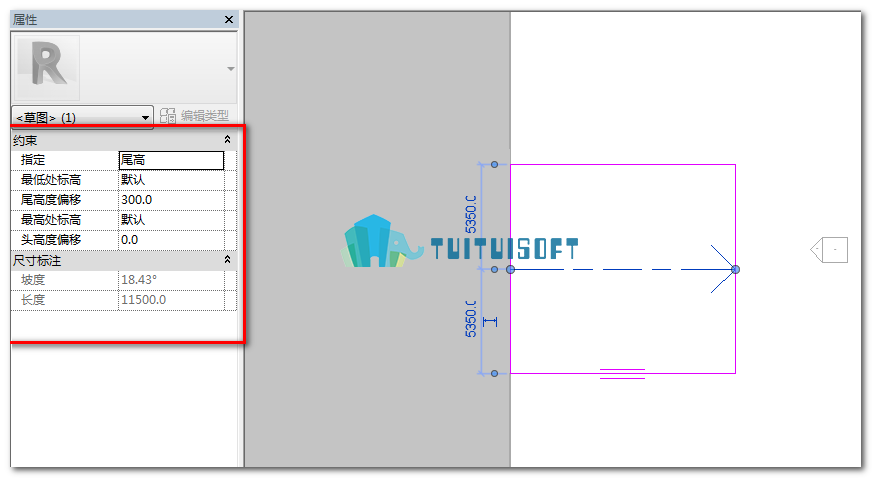Viewport: 872px width, 478px height.
Task: Click the 头高度偏移 property label
Action: tap(51, 240)
